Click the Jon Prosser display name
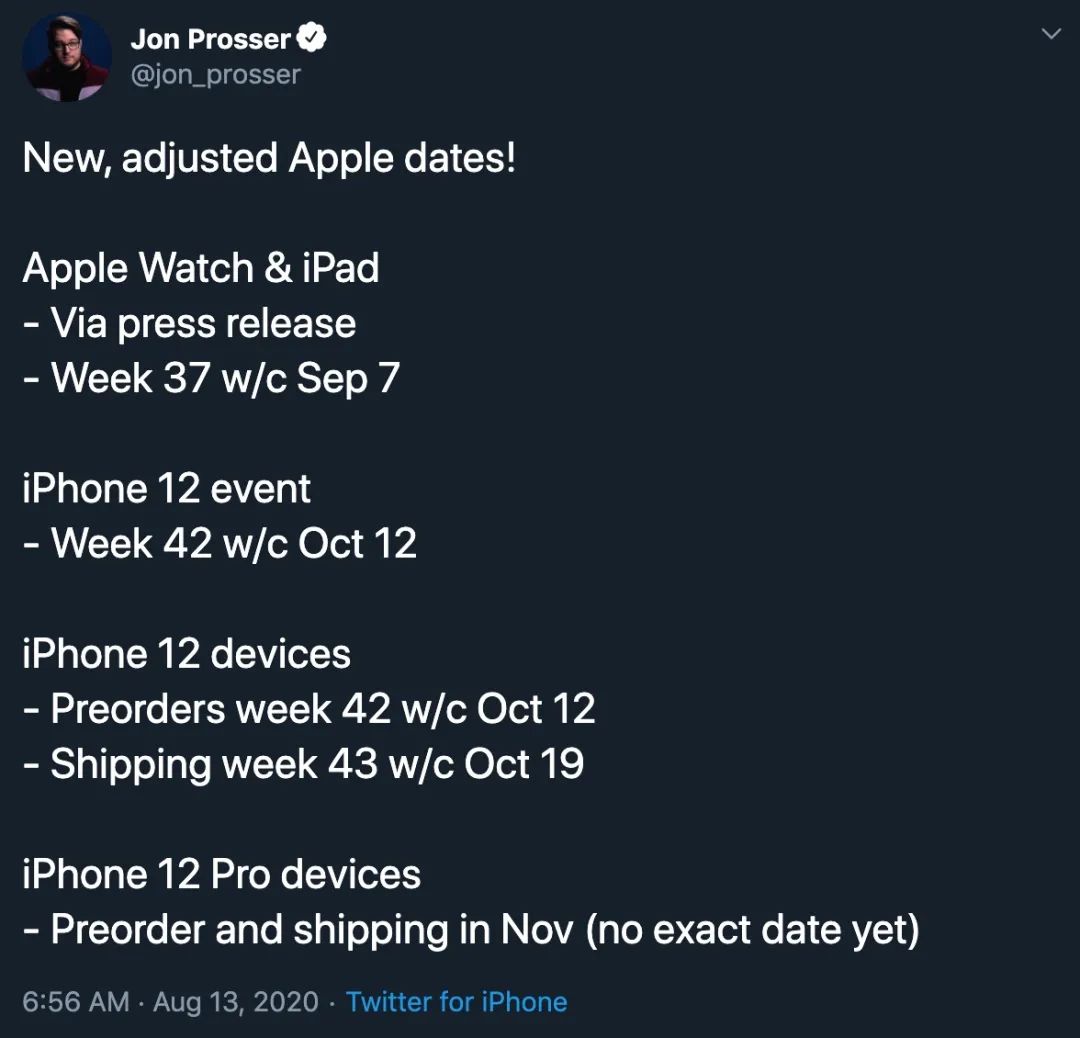Screen dimensions: 1080x1038 click(x=210, y=39)
